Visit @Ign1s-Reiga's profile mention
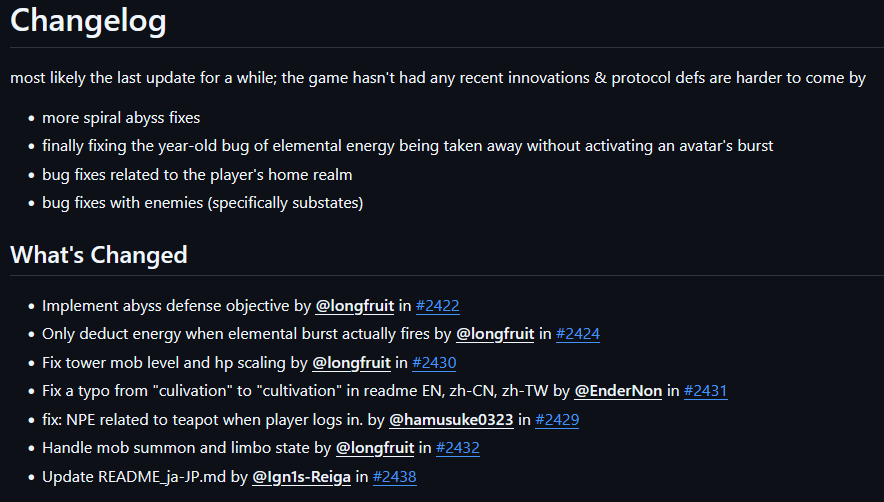The height and width of the screenshot is (502, 884). (302, 477)
